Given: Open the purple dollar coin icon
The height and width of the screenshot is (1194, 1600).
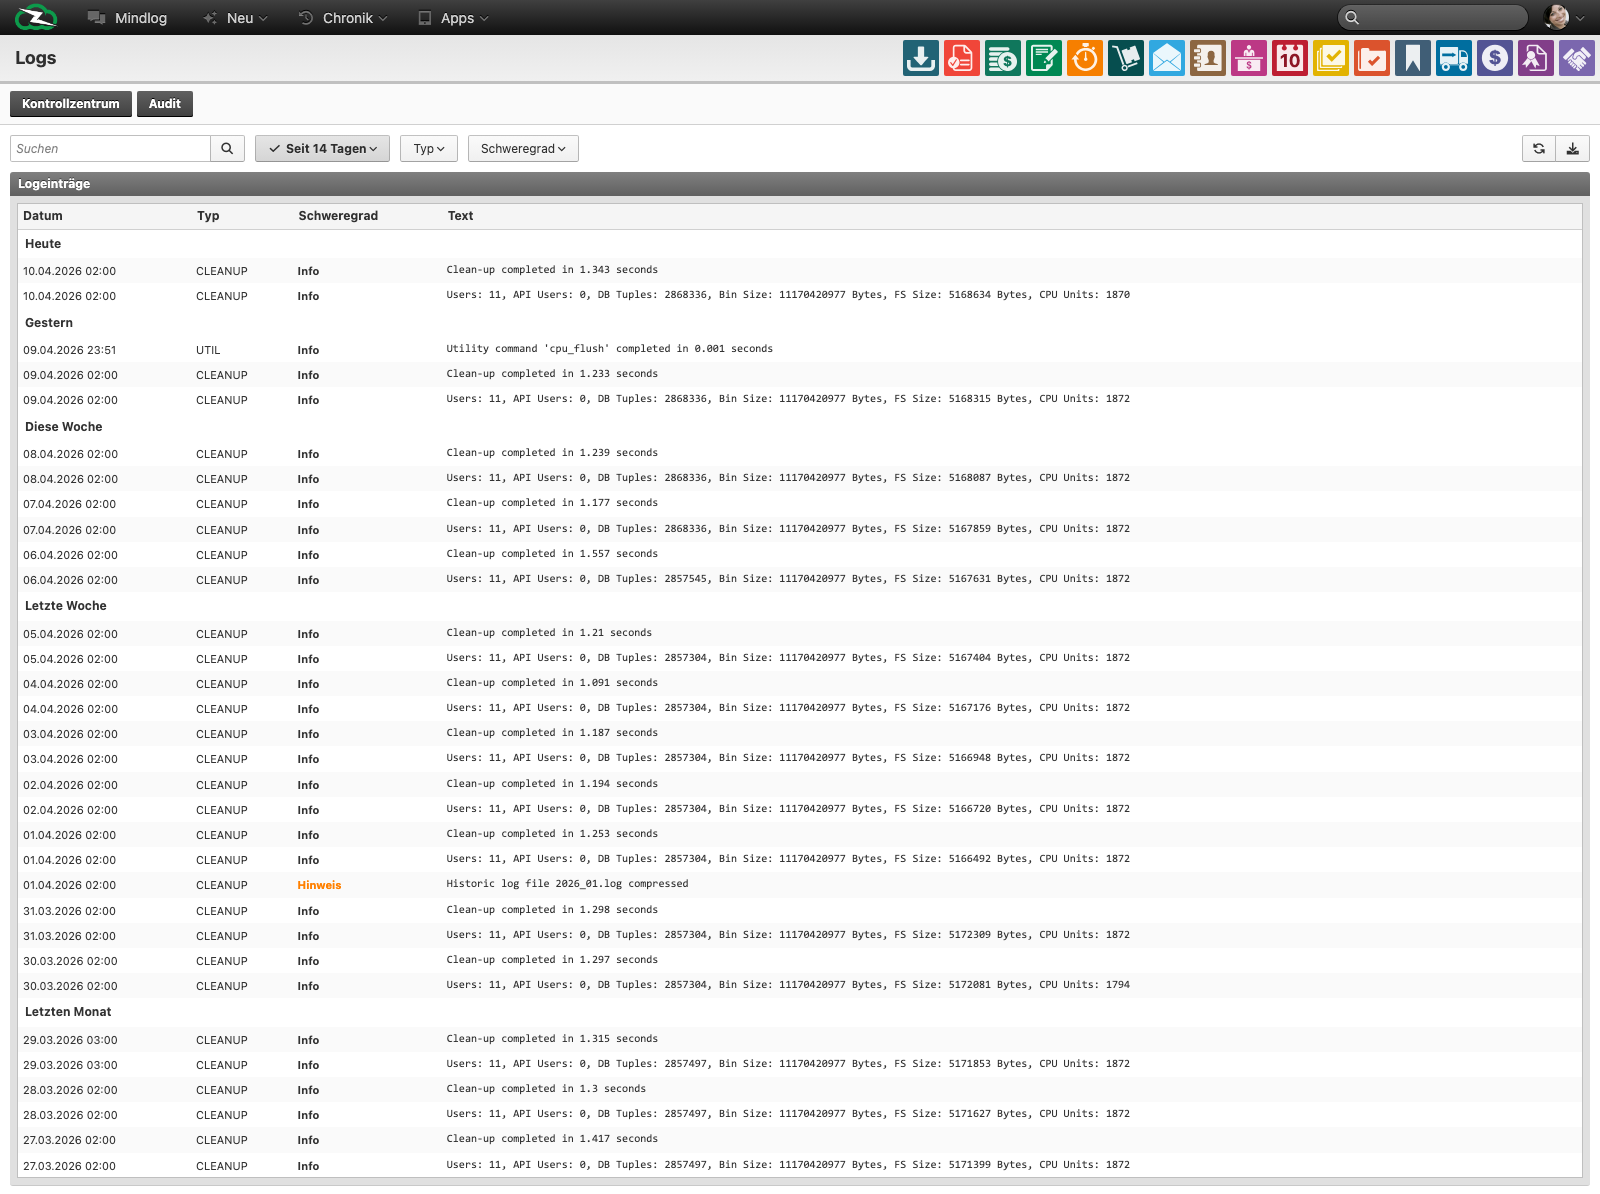Looking at the screenshot, I should pos(1494,58).
